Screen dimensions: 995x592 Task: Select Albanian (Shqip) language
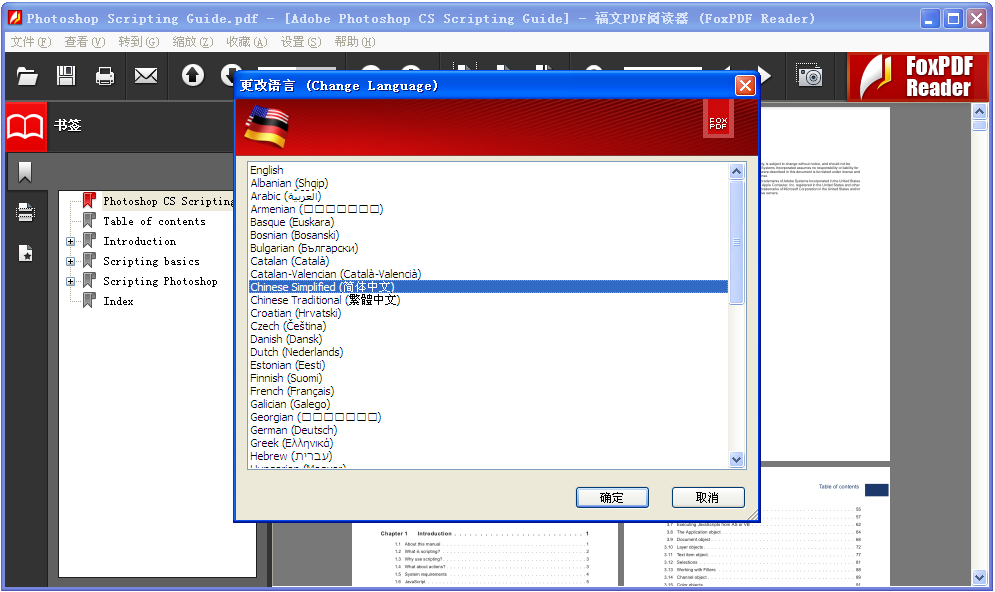click(488, 183)
